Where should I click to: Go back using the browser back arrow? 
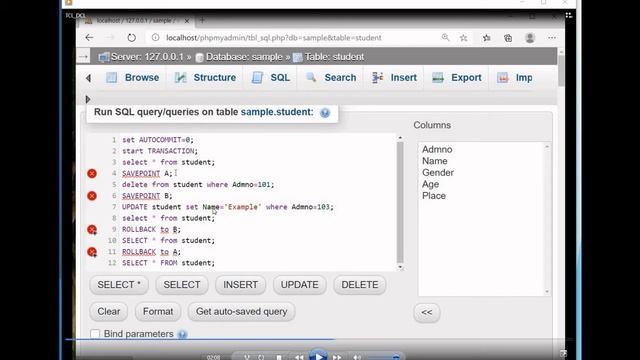[89, 38]
